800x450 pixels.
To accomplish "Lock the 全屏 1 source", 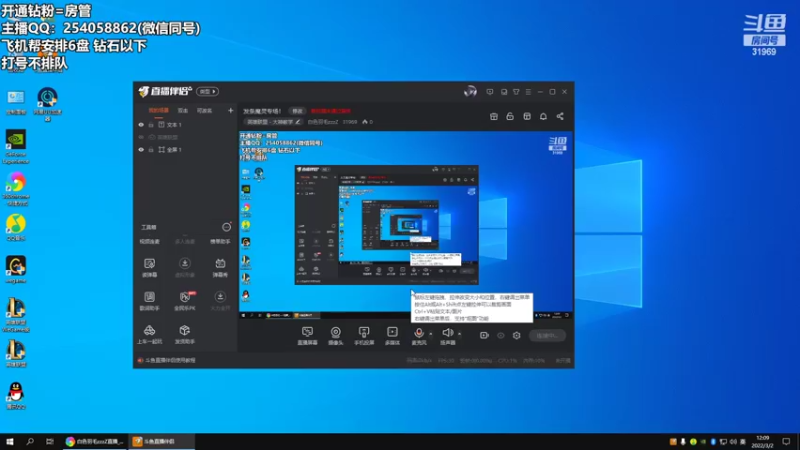I will coord(151,149).
